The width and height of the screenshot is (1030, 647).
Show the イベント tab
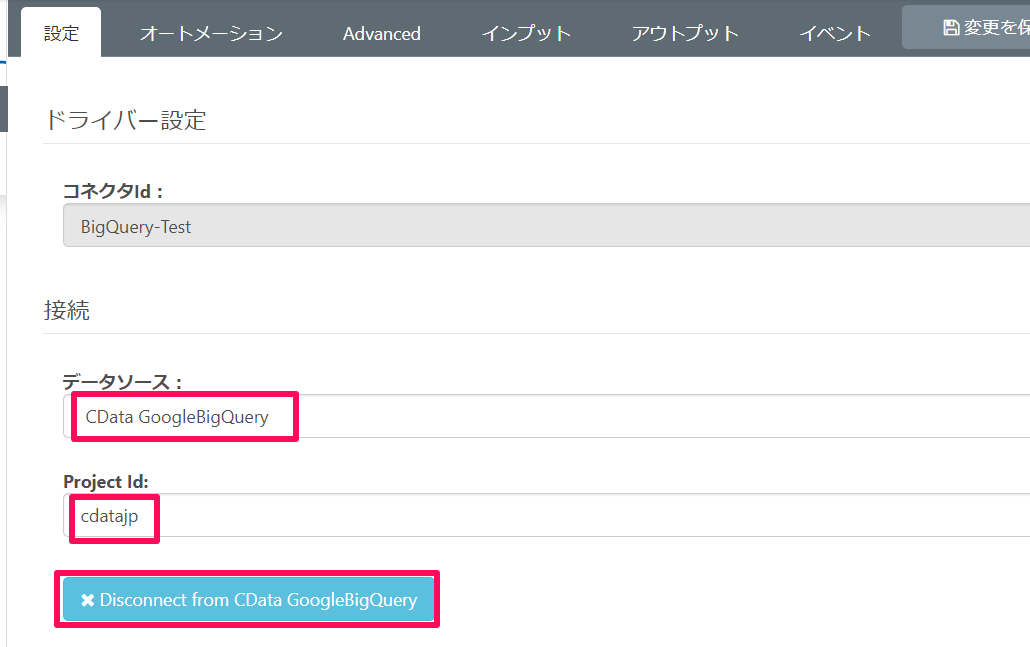[x=835, y=33]
